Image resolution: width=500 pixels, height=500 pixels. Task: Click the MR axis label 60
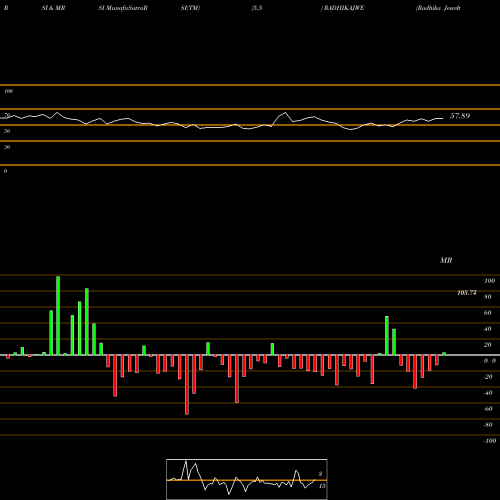(x=488, y=313)
